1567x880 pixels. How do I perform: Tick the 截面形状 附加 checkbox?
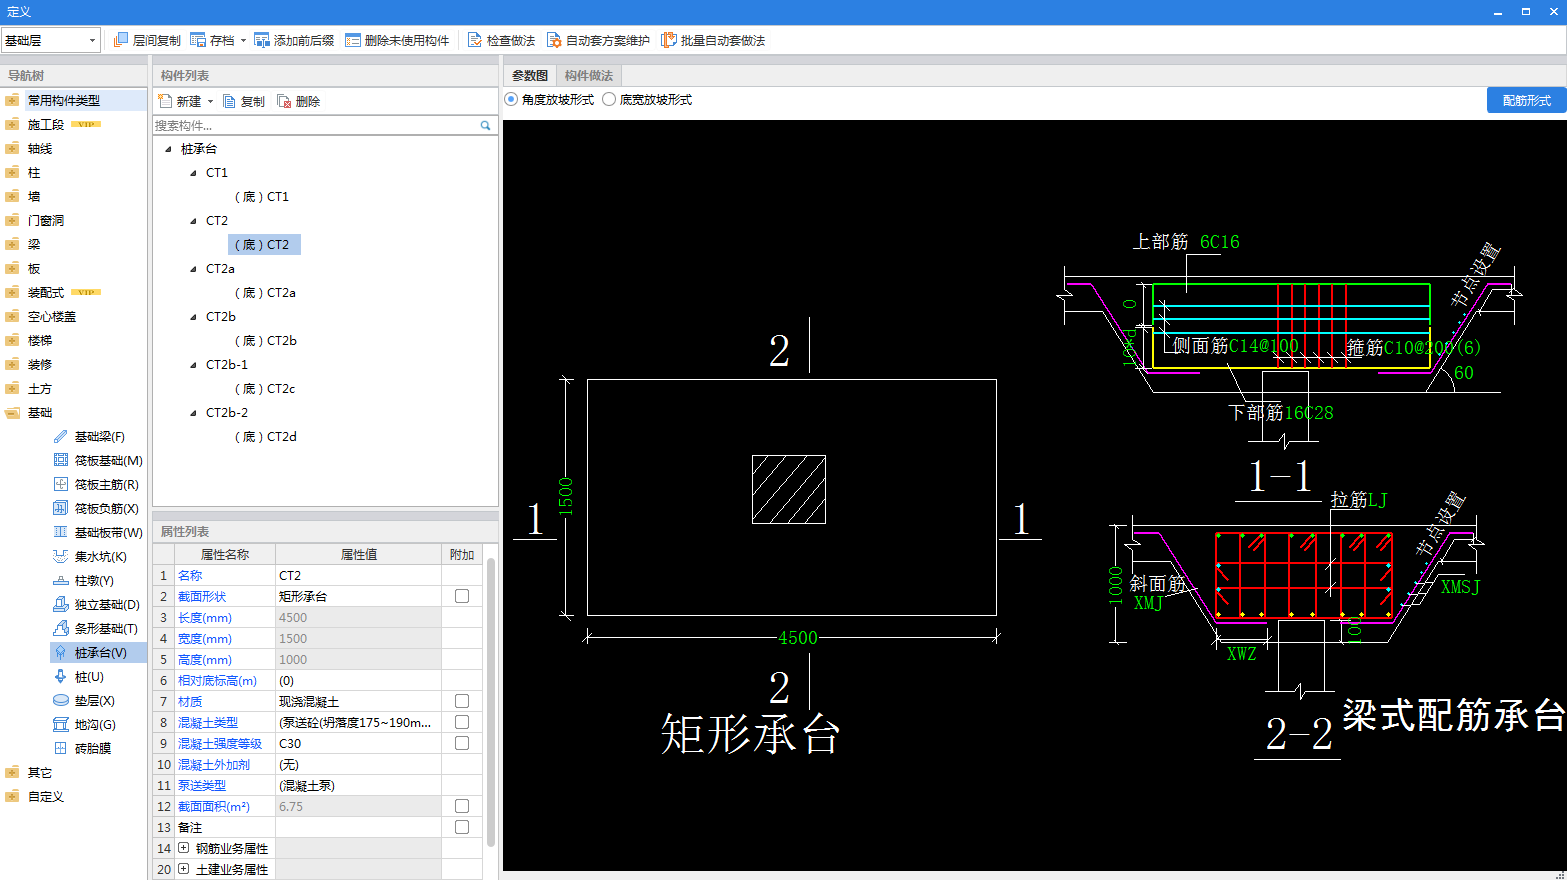pyautogui.click(x=462, y=596)
